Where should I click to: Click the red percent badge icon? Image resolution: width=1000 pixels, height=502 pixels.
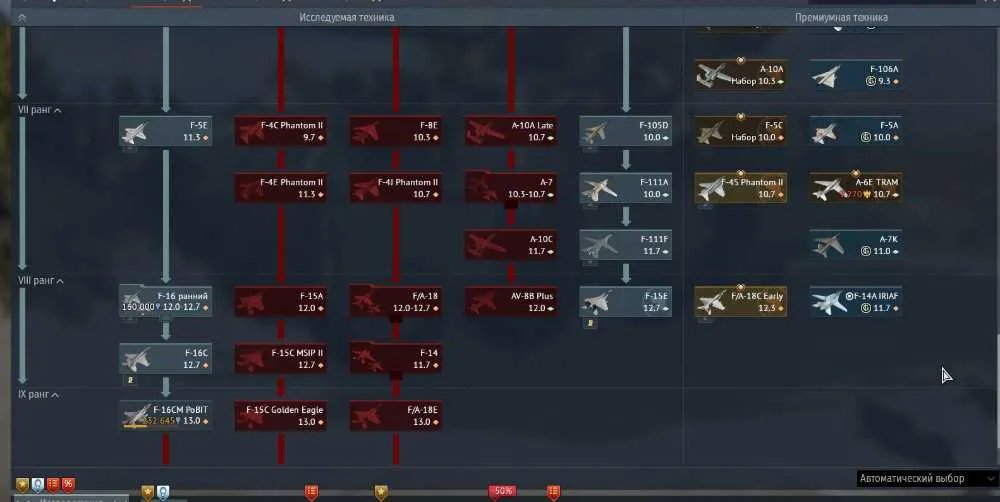(x=68, y=485)
